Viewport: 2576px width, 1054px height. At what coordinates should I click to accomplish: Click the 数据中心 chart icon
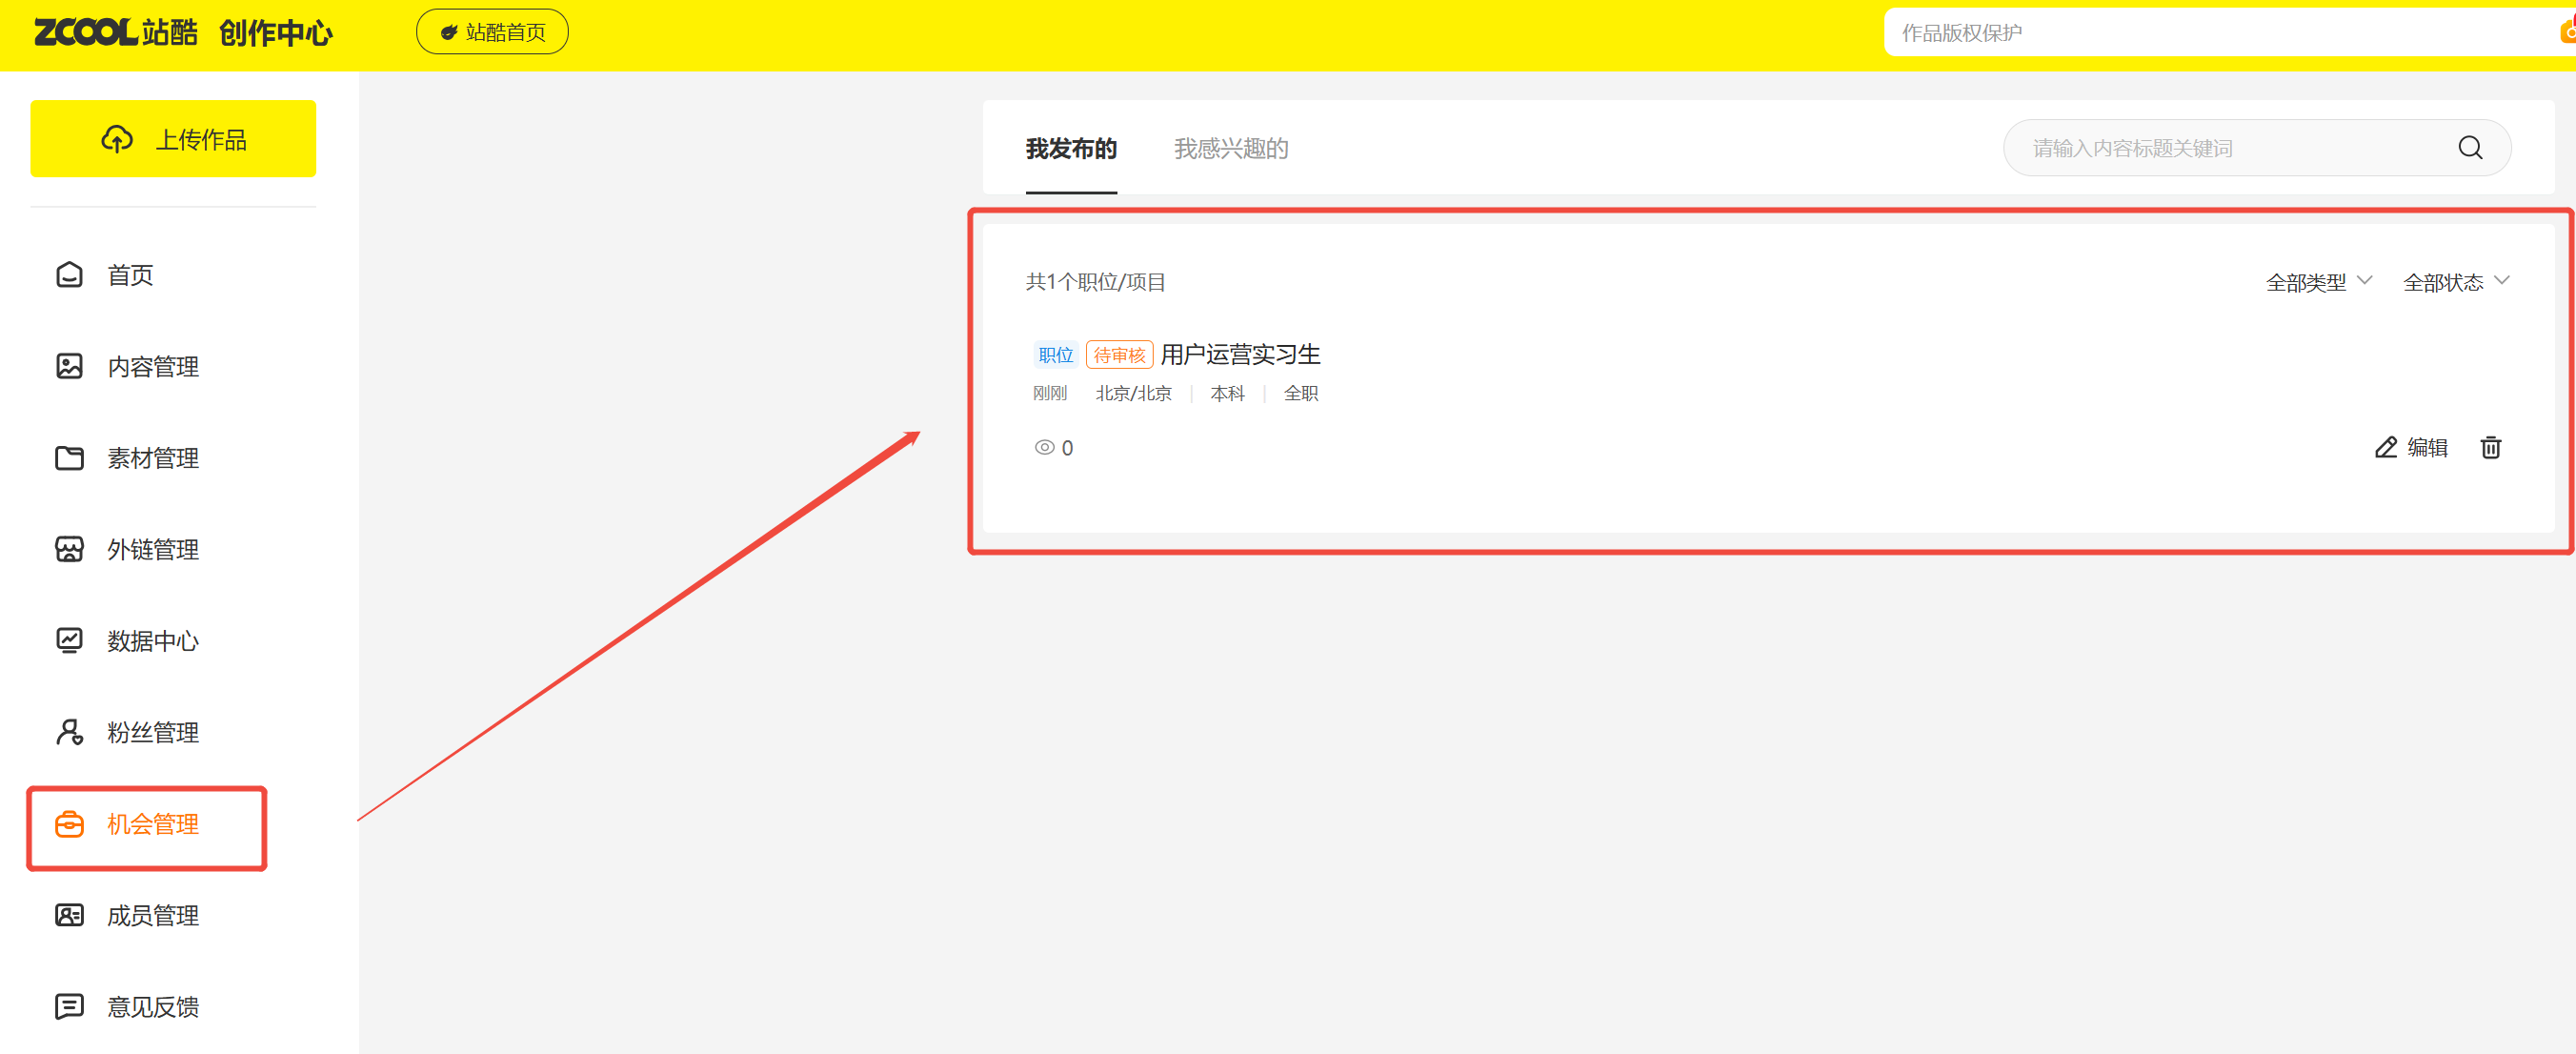click(x=69, y=640)
